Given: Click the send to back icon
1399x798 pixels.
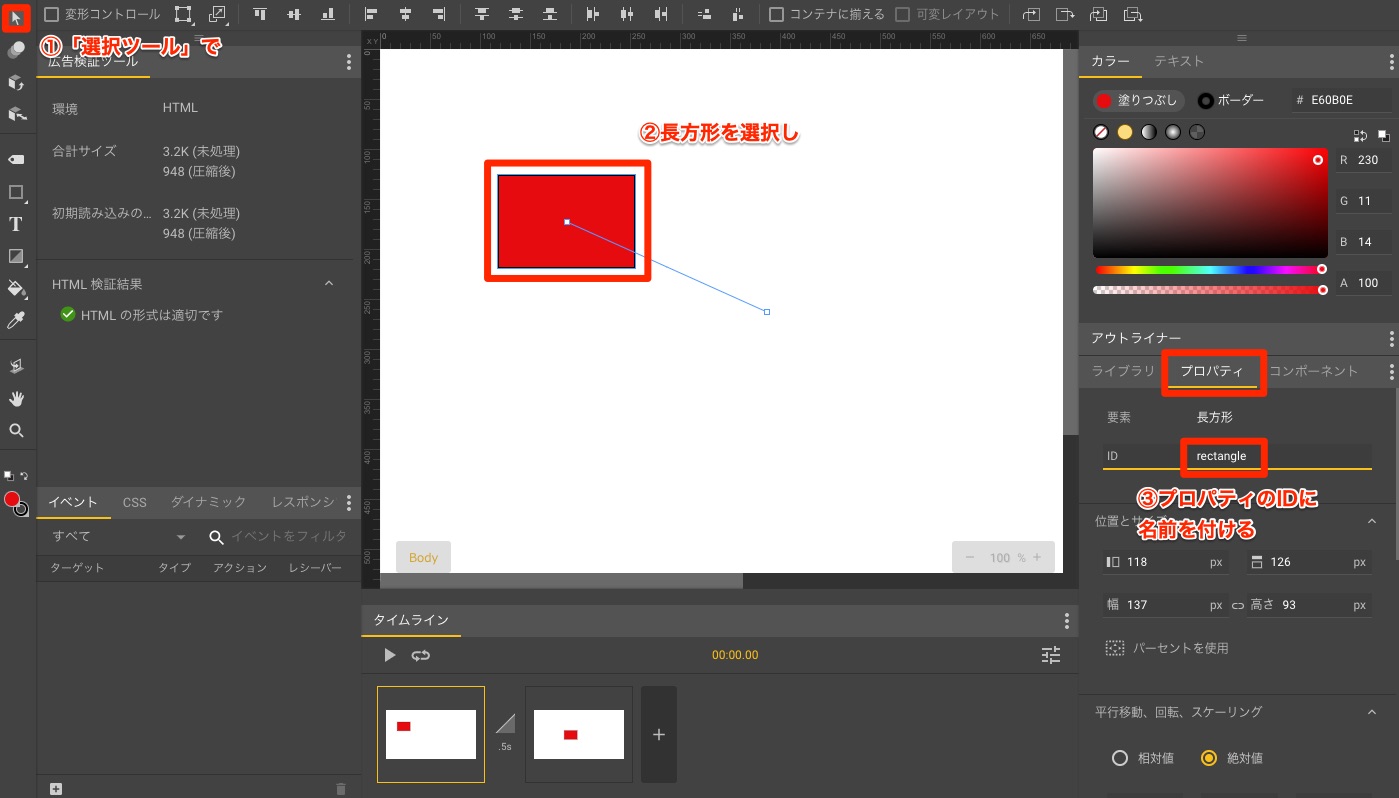Looking at the screenshot, I should click(1133, 14).
